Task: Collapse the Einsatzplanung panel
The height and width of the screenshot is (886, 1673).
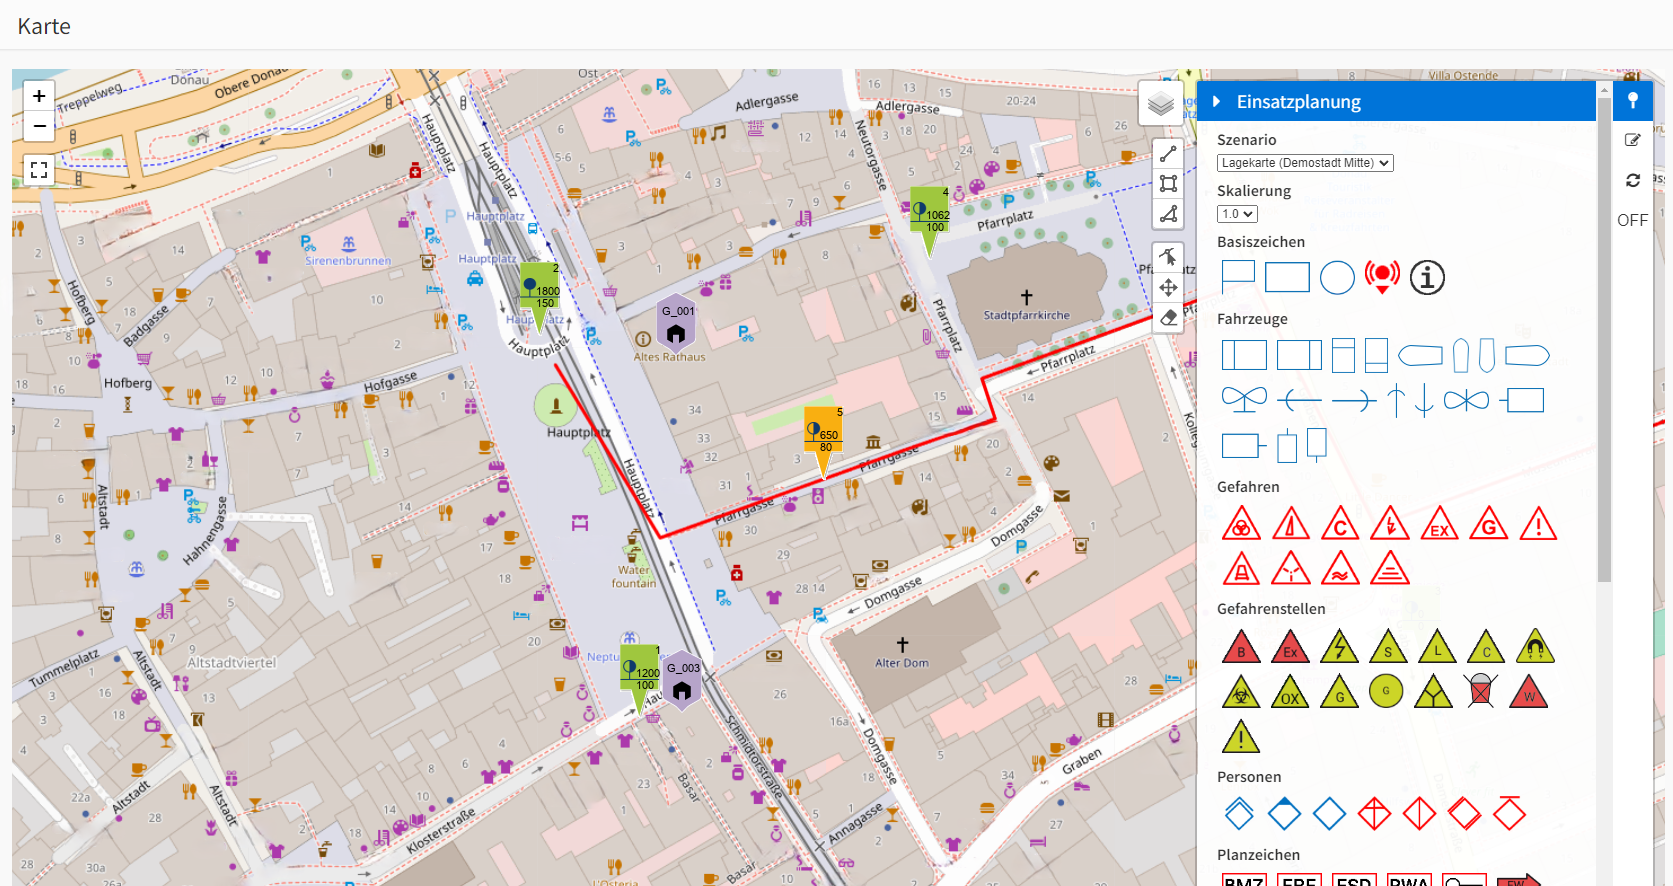Action: [1216, 102]
